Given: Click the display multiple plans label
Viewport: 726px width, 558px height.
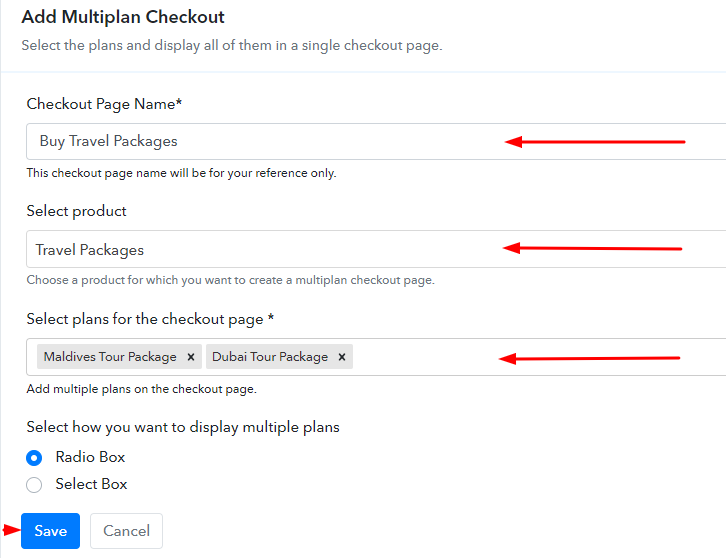Looking at the screenshot, I should (x=183, y=427).
